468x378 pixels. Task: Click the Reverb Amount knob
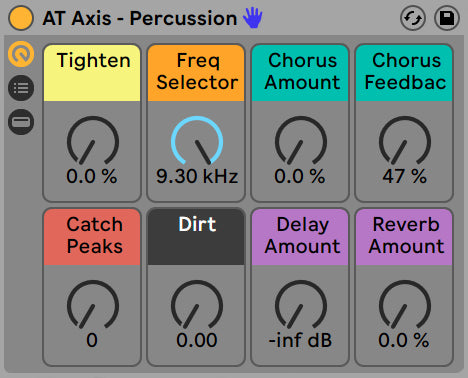[x=405, y=304]
